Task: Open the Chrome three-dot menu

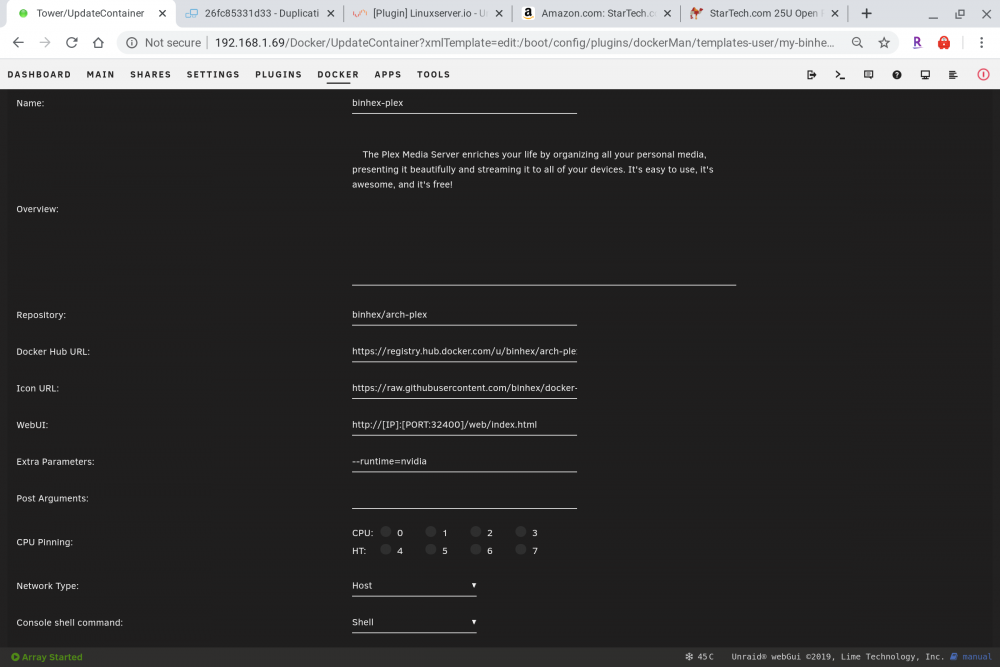Action: 982,43
